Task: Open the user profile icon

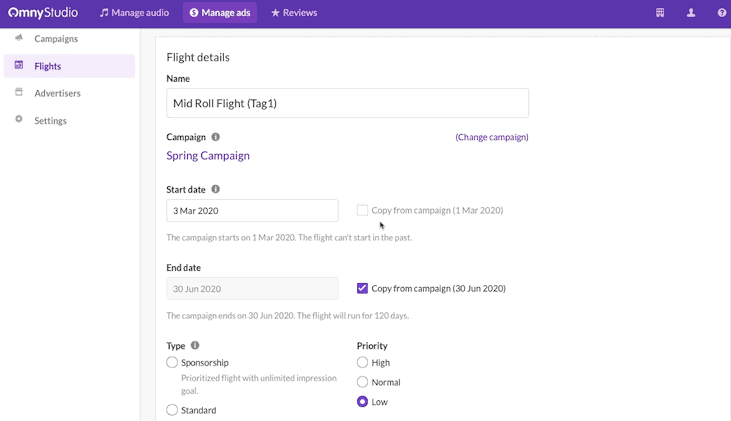Action: click(x=691, y=13)
